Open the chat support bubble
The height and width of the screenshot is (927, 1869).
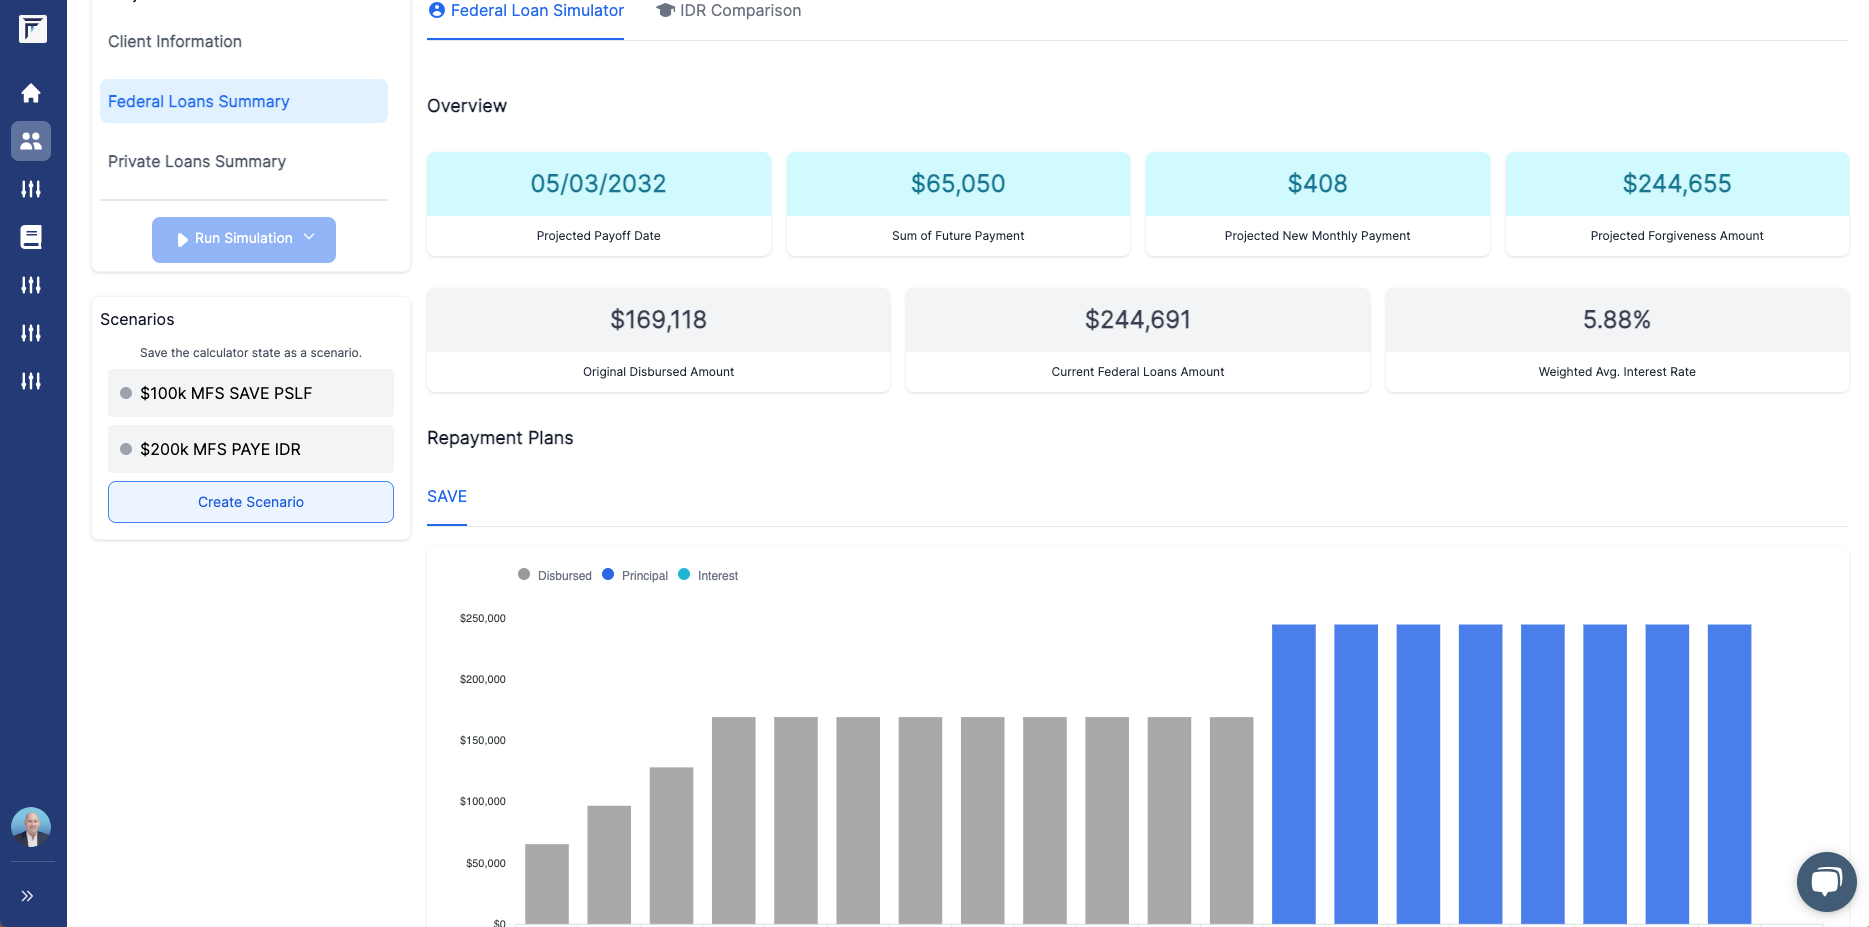click(x=1826, y=882)
